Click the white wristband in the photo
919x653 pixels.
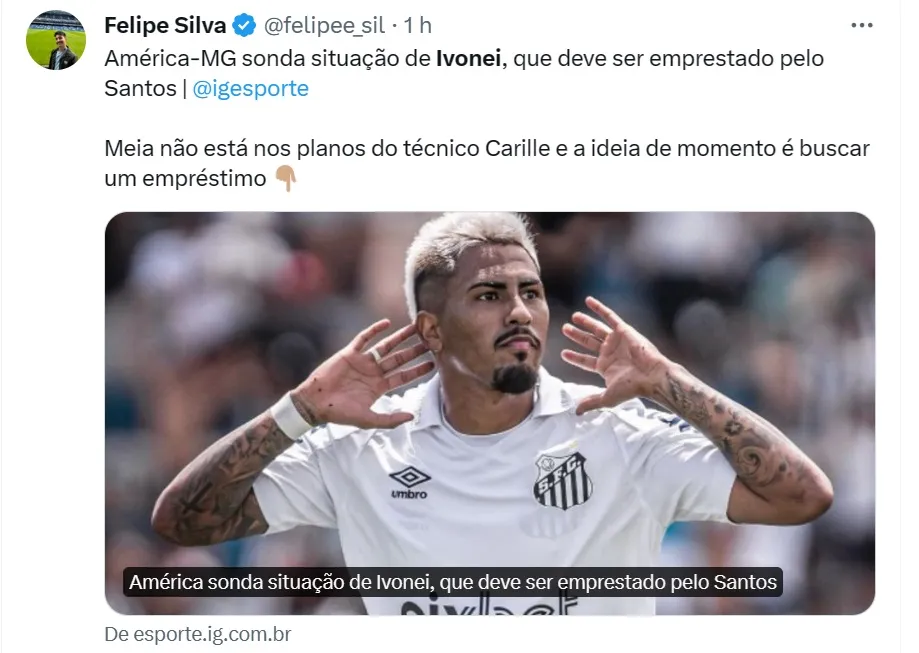[x=291, y=417]
